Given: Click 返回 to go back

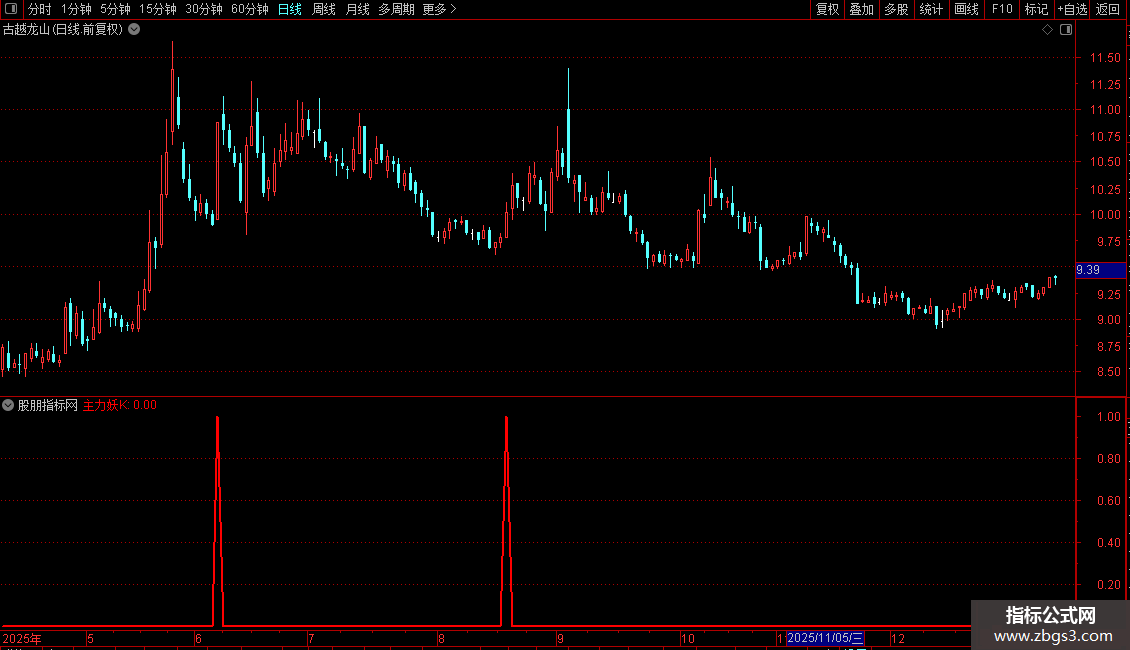Looking at the screenshot, I should pyautogui.click(x=1108, y=9).
